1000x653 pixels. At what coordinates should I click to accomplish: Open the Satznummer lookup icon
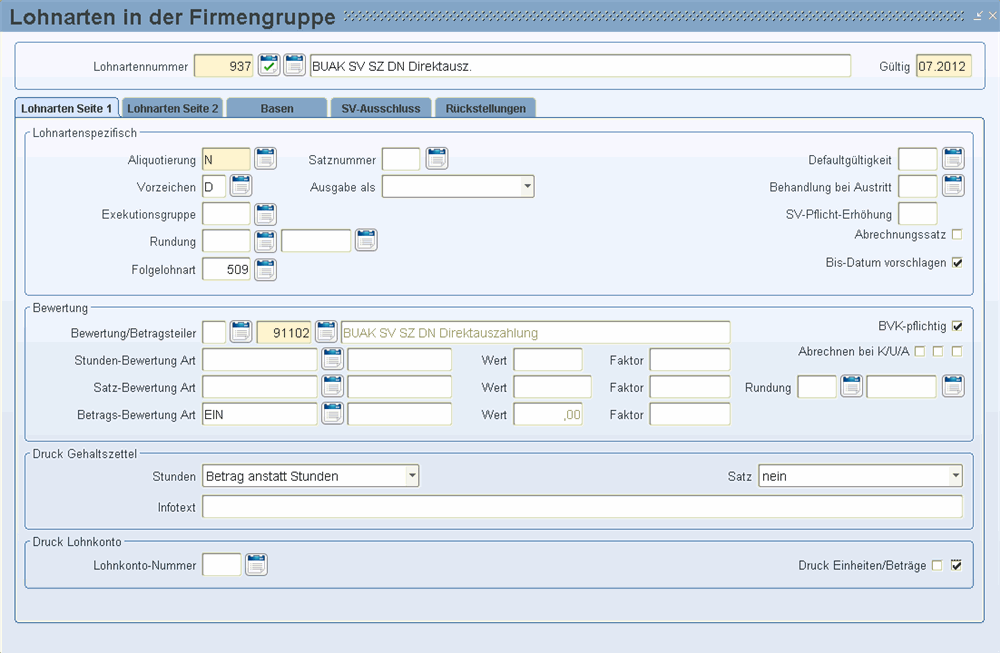pyautogui.click(x=437, y=158)
